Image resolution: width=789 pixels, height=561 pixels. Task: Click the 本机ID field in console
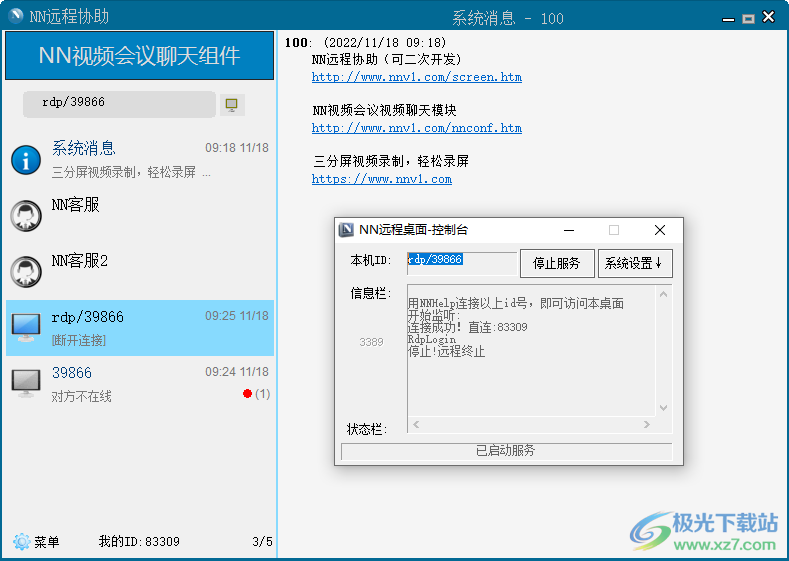(462, 263)
